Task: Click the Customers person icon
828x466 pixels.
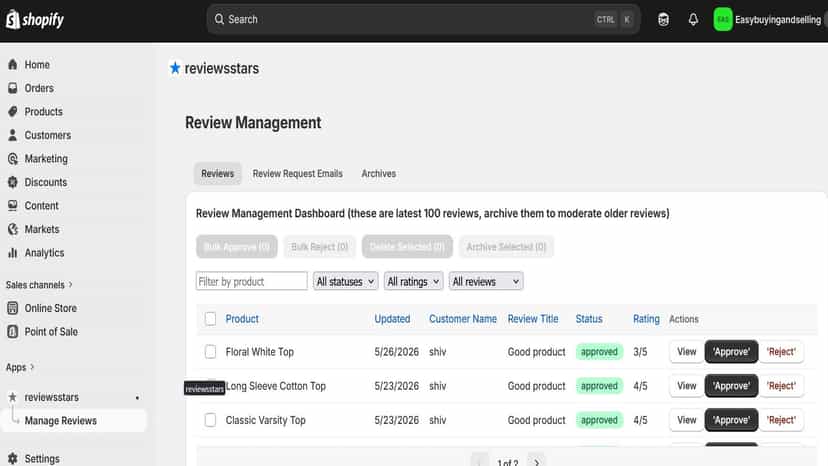Action: coord(13,135)
